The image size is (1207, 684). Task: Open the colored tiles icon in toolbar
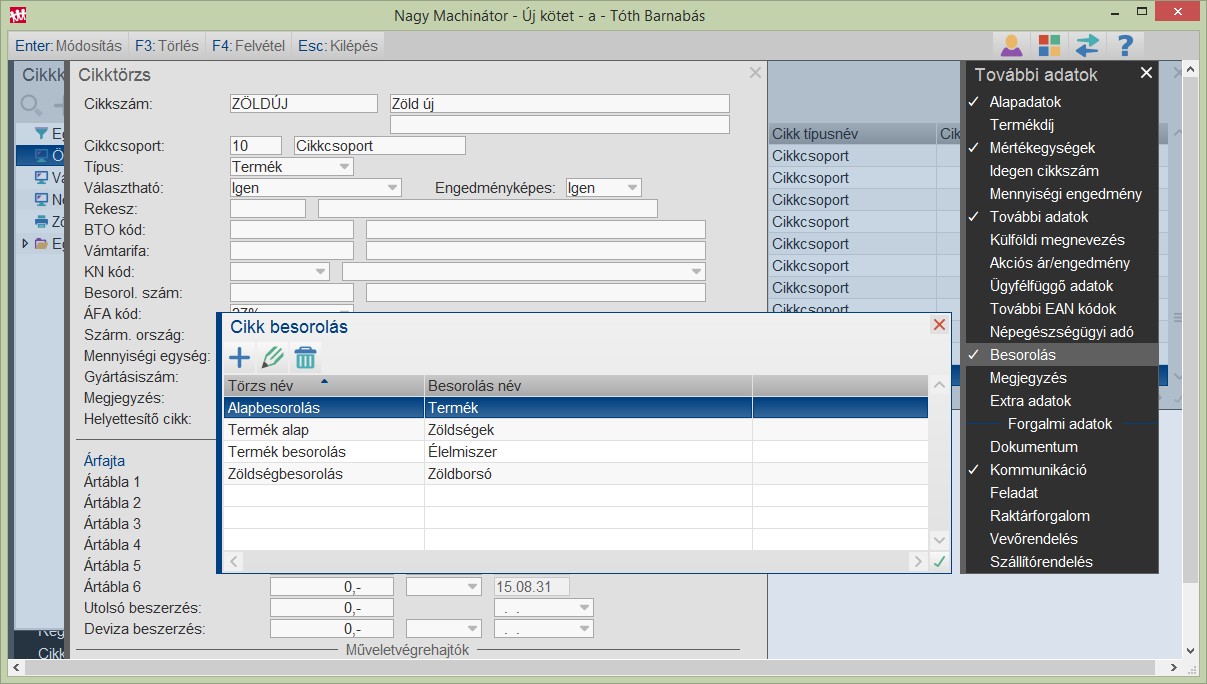1049,46
